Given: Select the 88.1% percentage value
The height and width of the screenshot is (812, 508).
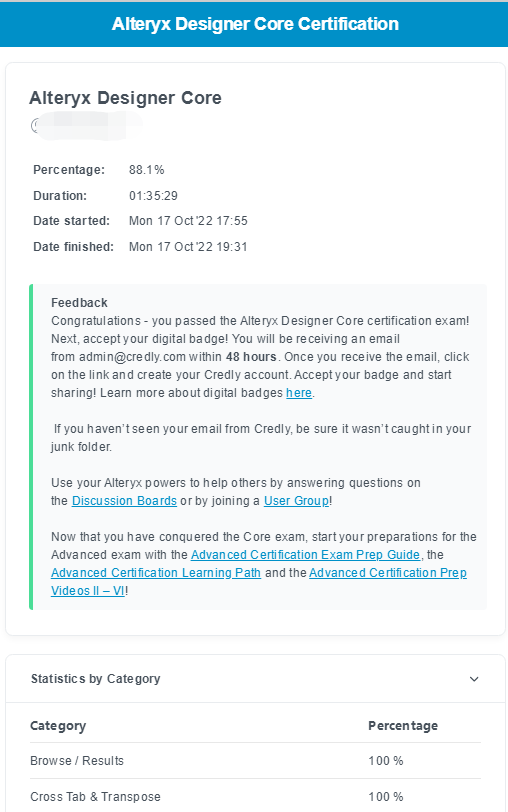Looking at the screenshot, I should tap(147, 170).
